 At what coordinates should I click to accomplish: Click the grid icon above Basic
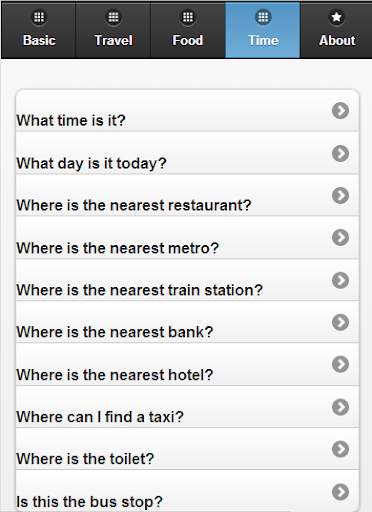click(x=39, y=17)
